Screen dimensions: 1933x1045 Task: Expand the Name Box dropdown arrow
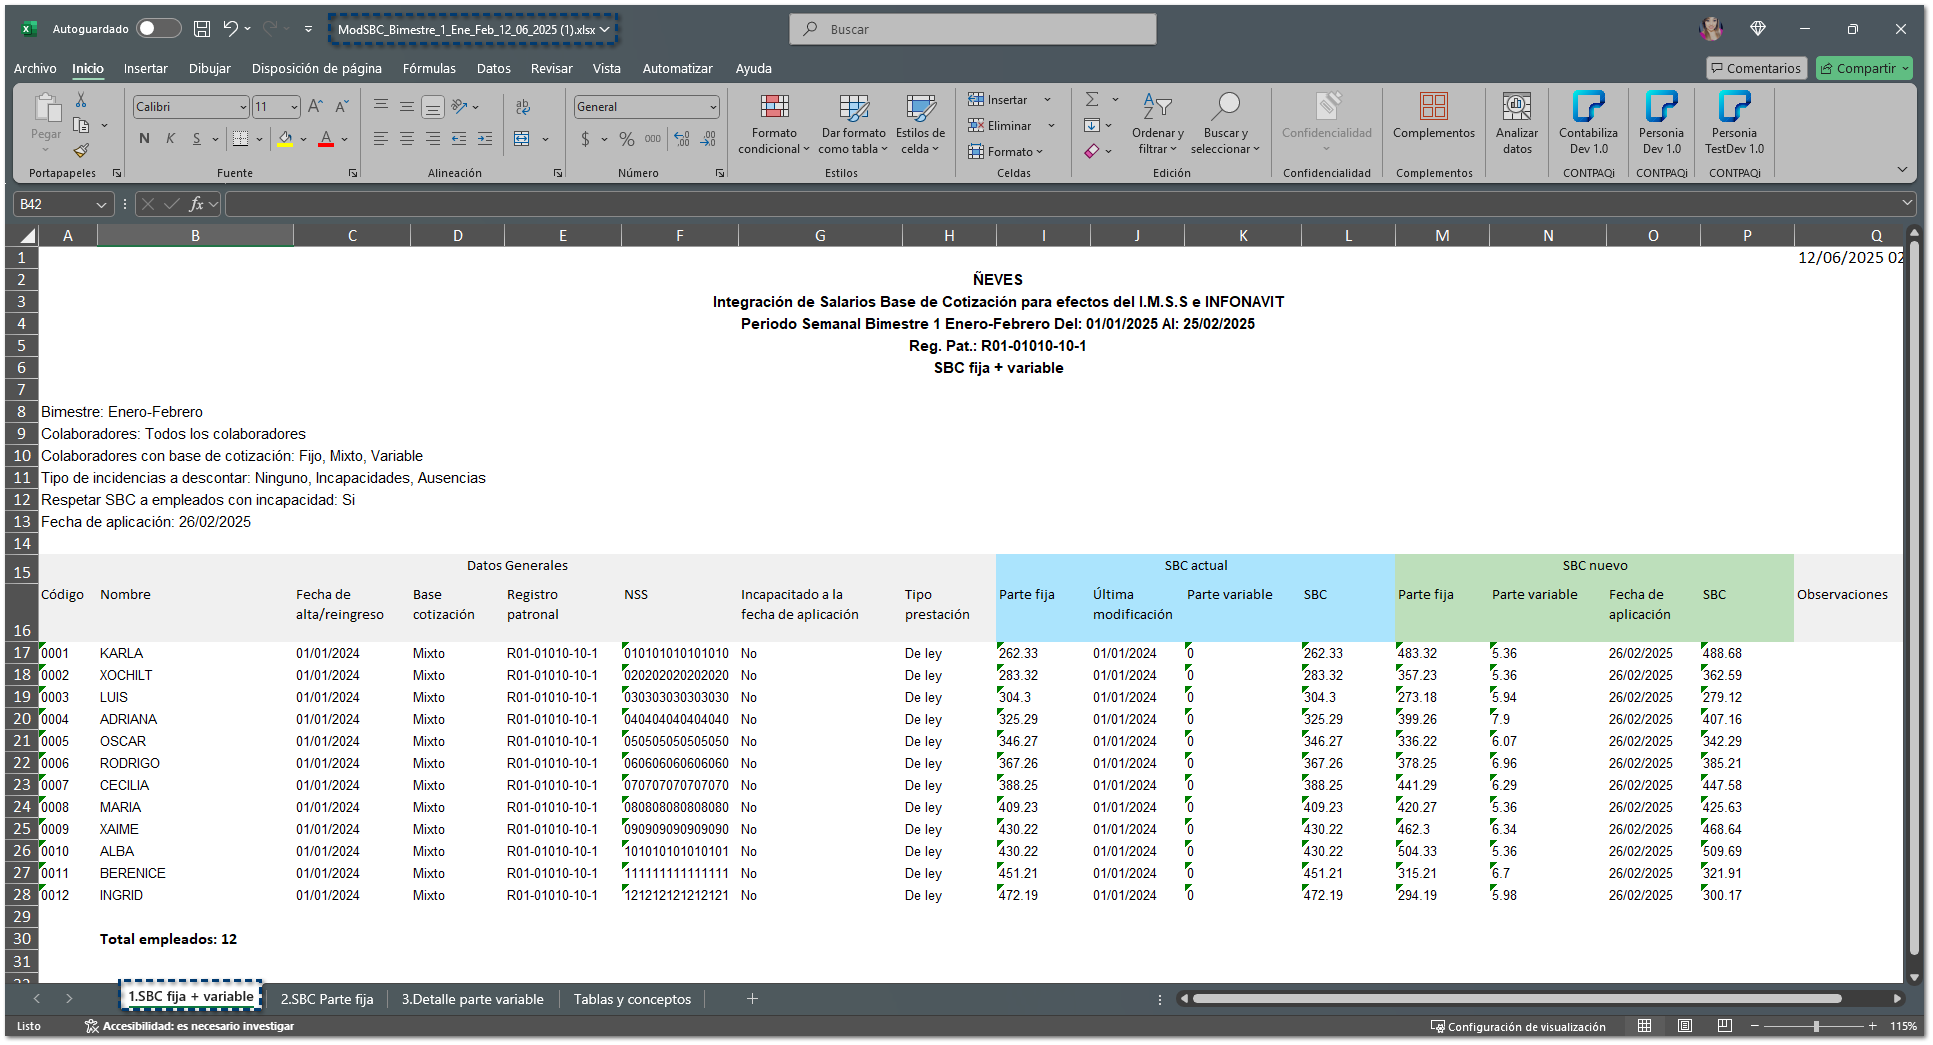[101, 204]
